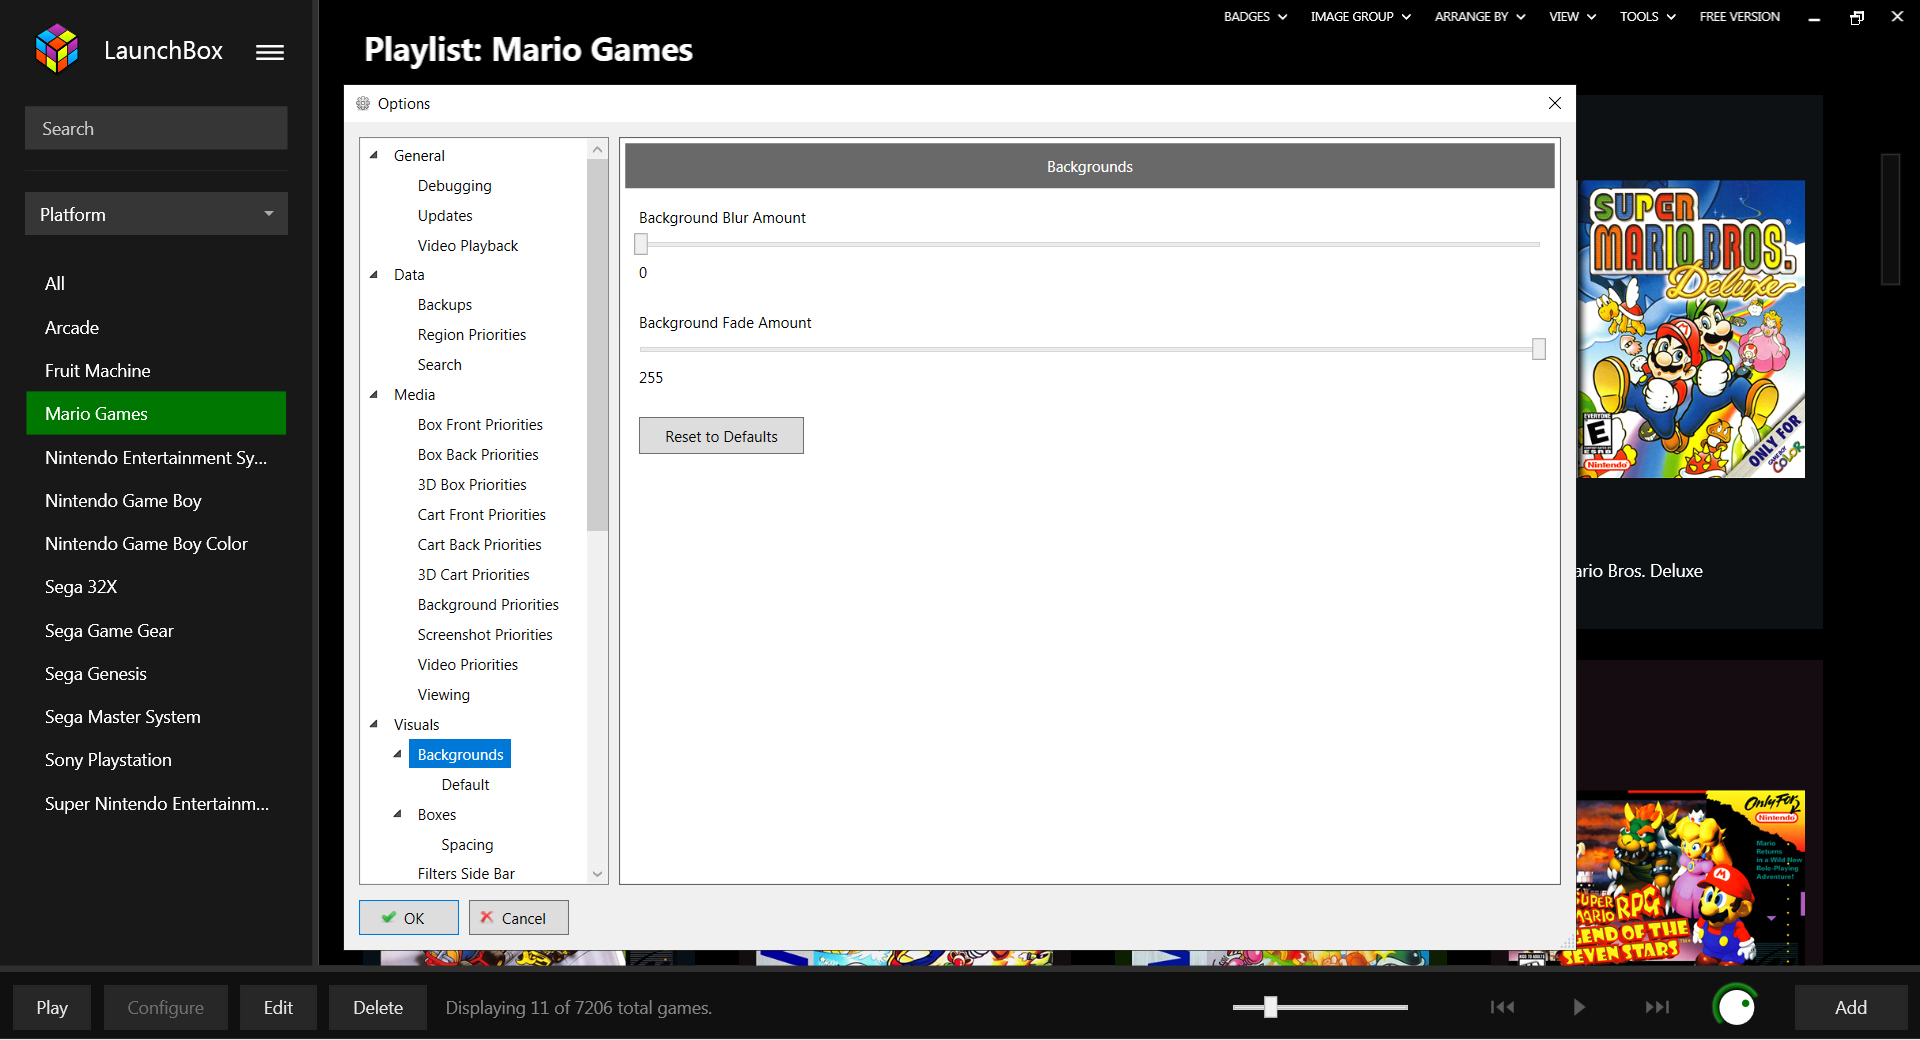
Task: Select the Super Mario Bros. Deluxe box art
Action: click(1692, 329)
